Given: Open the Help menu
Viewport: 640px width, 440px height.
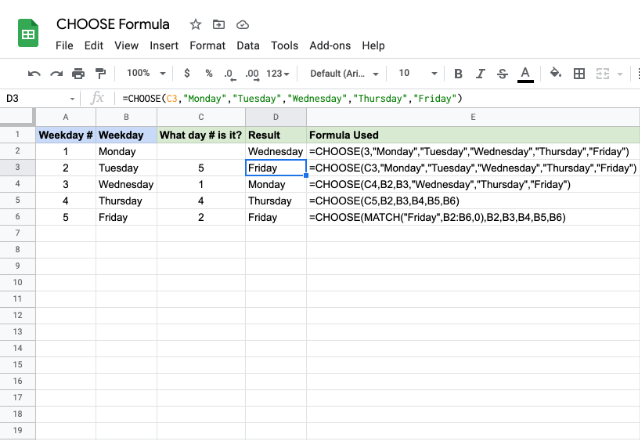Looking at the screenshot, I should pyautogui.click(x=373, y=46).
